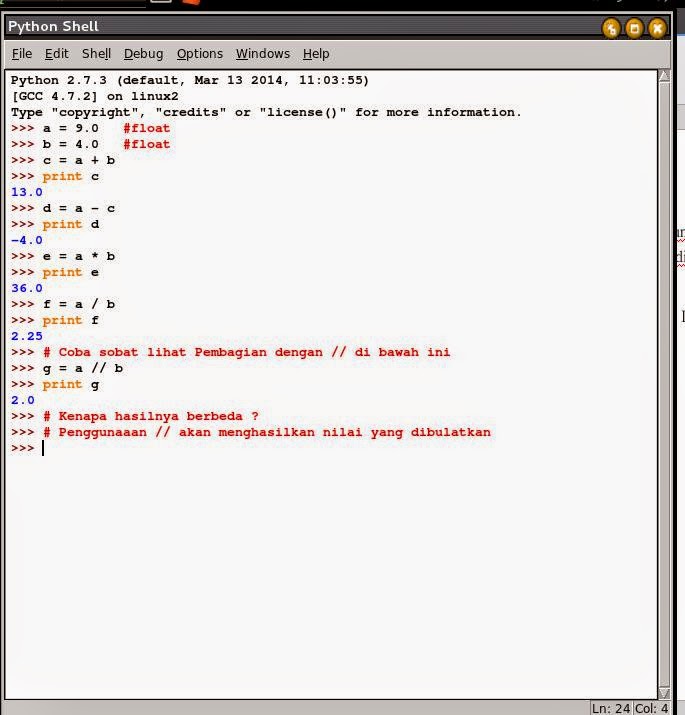Click the 'Ln: 24' status indicator
The height and width of the screenshot is (715, 685).
pyautogui.click(x=611, y=708)
